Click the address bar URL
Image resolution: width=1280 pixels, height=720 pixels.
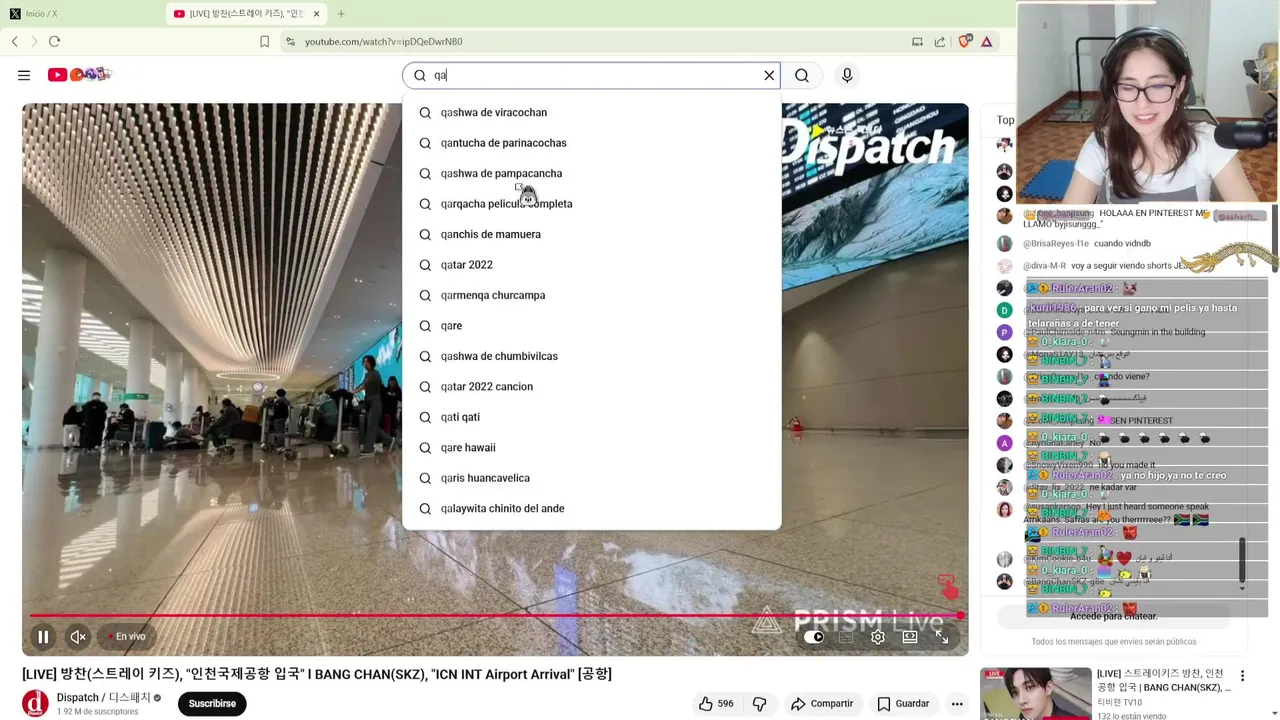click(x=383, y=41)
